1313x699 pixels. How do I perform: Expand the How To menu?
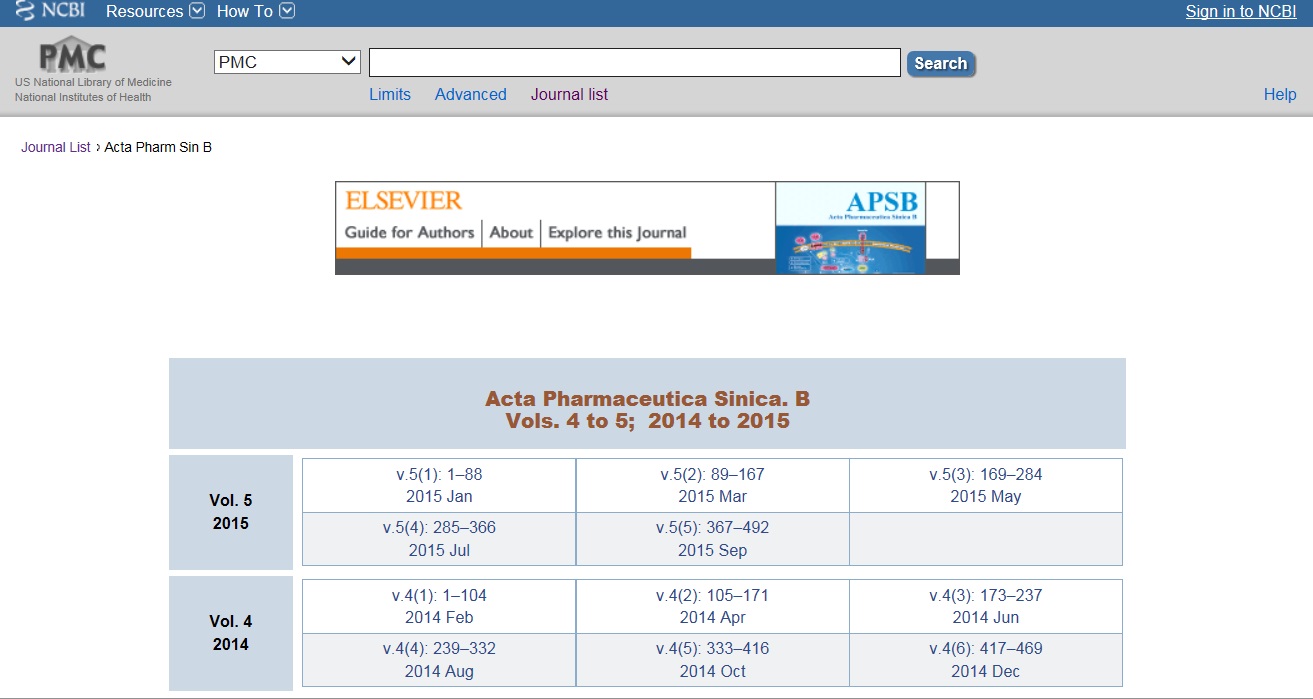255,12
